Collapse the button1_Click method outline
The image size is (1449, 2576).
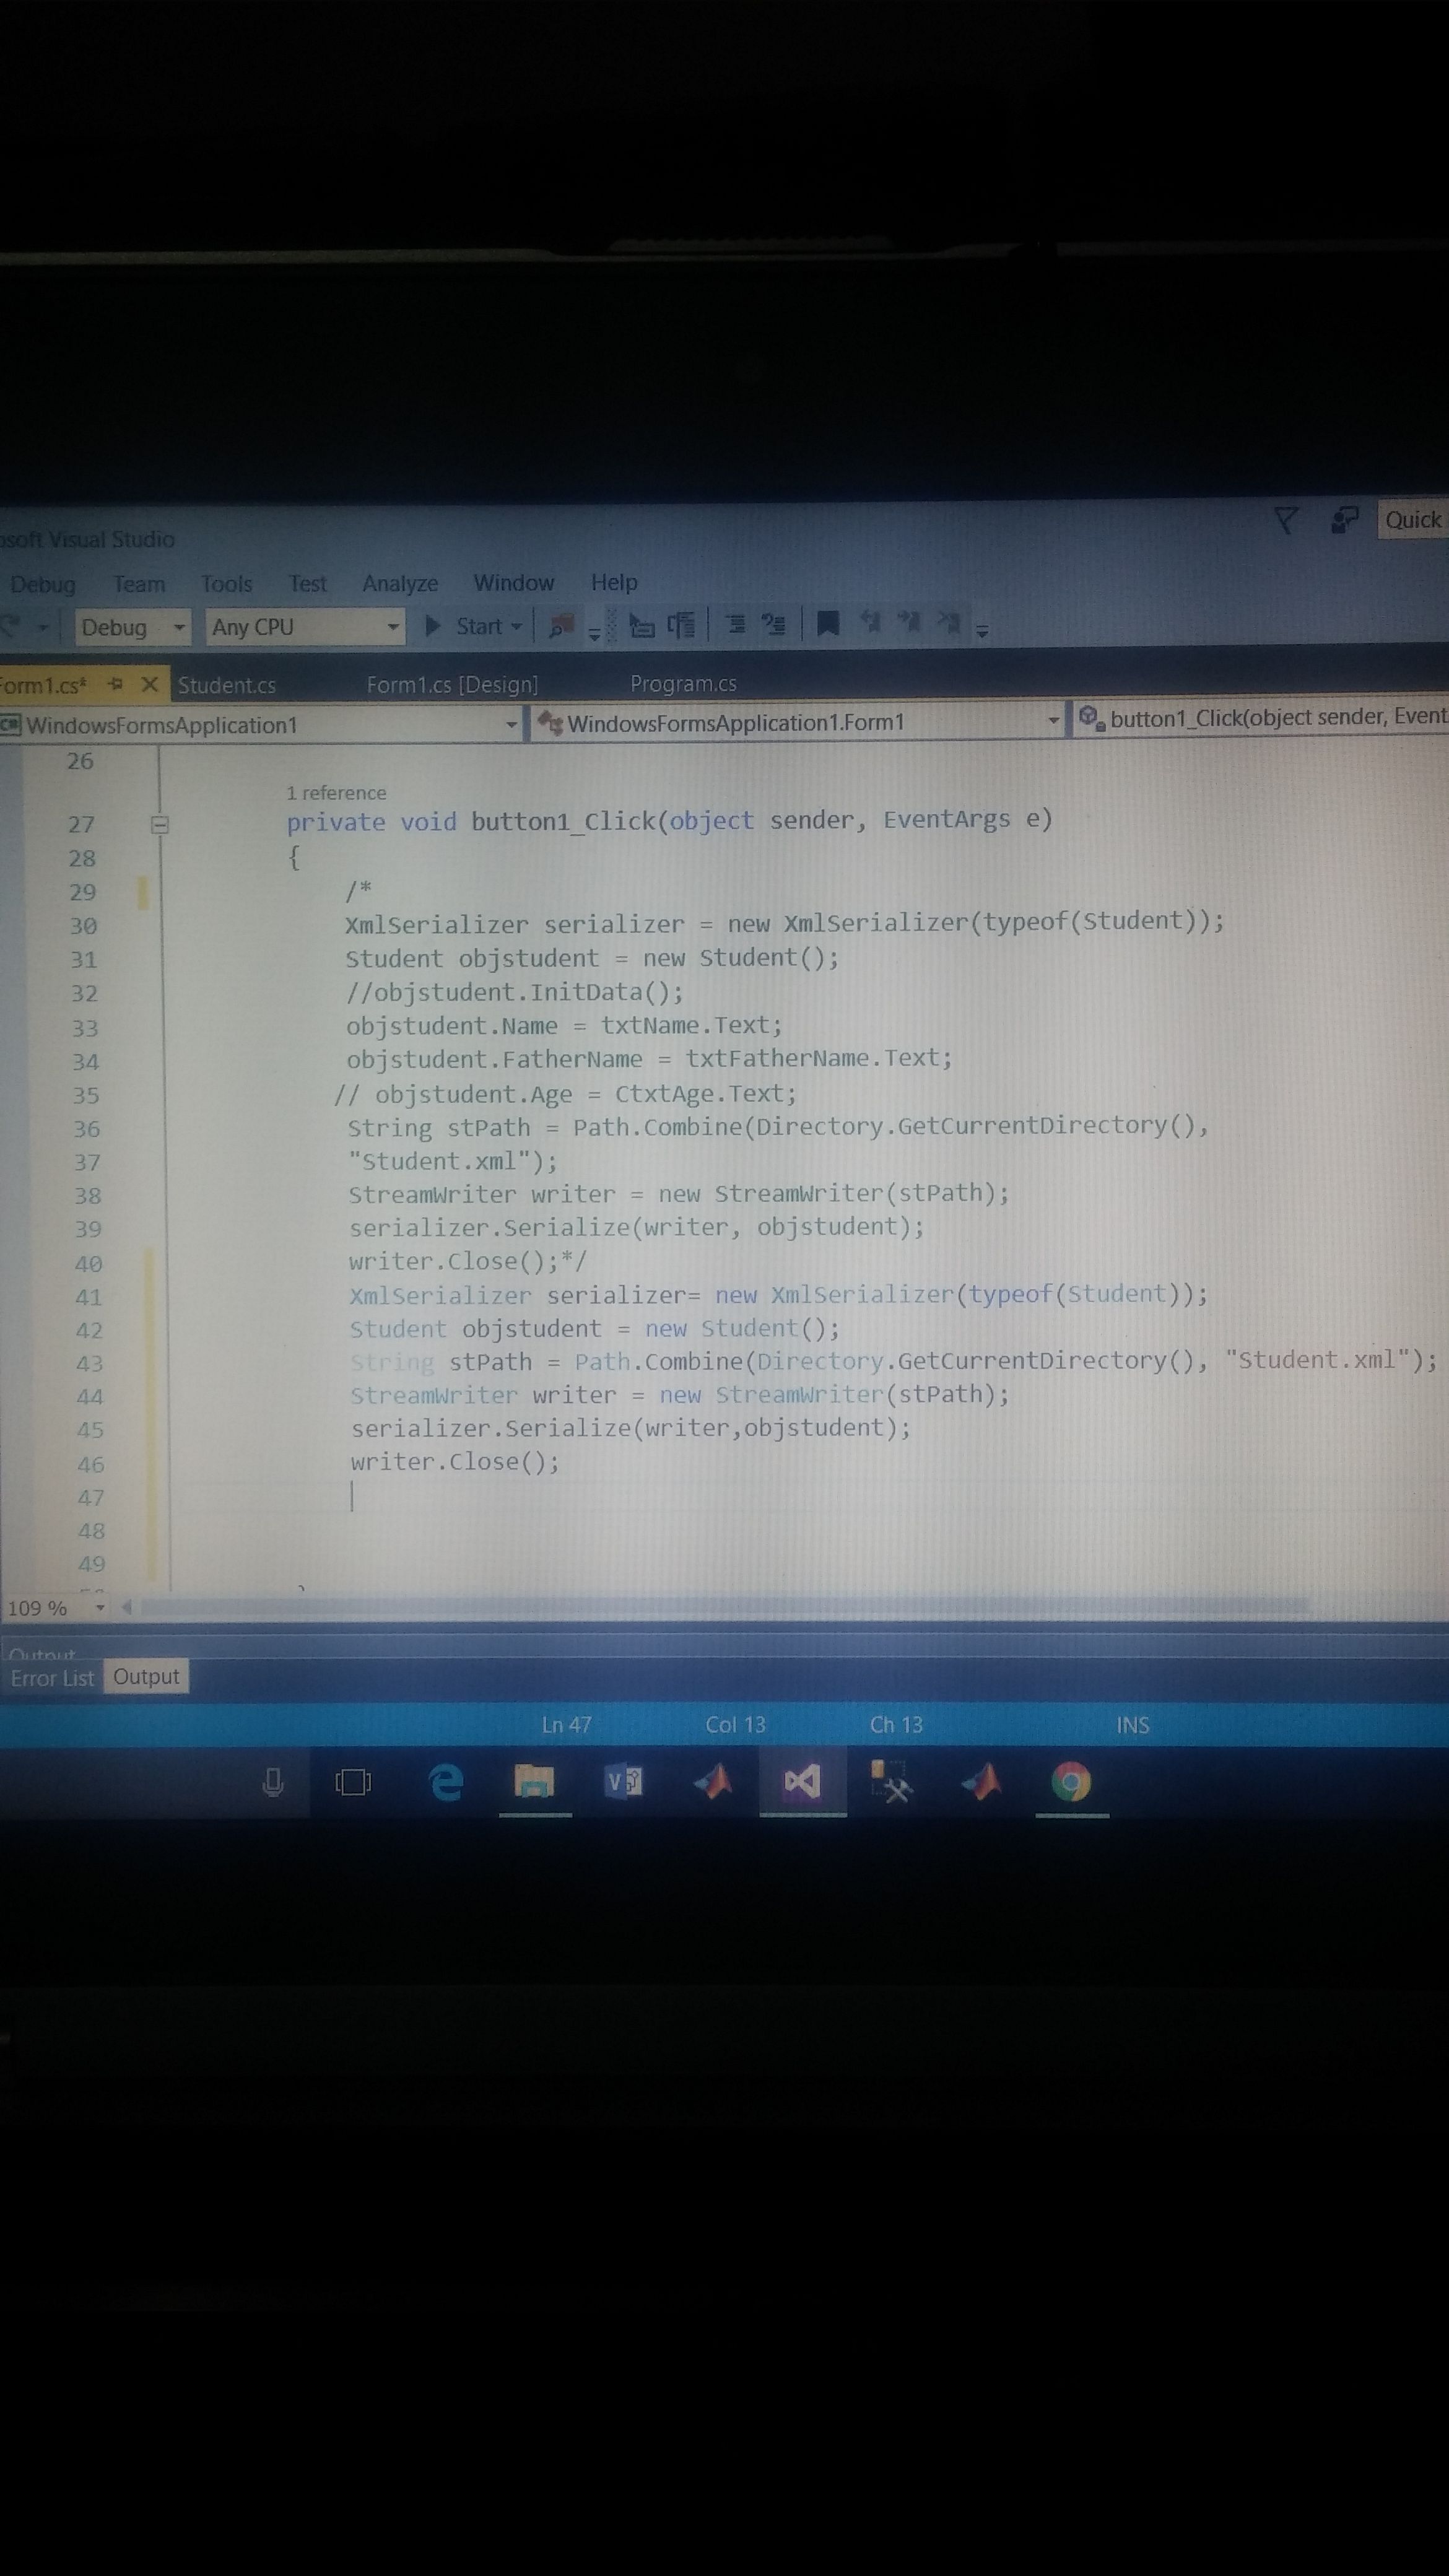point(160,825)
